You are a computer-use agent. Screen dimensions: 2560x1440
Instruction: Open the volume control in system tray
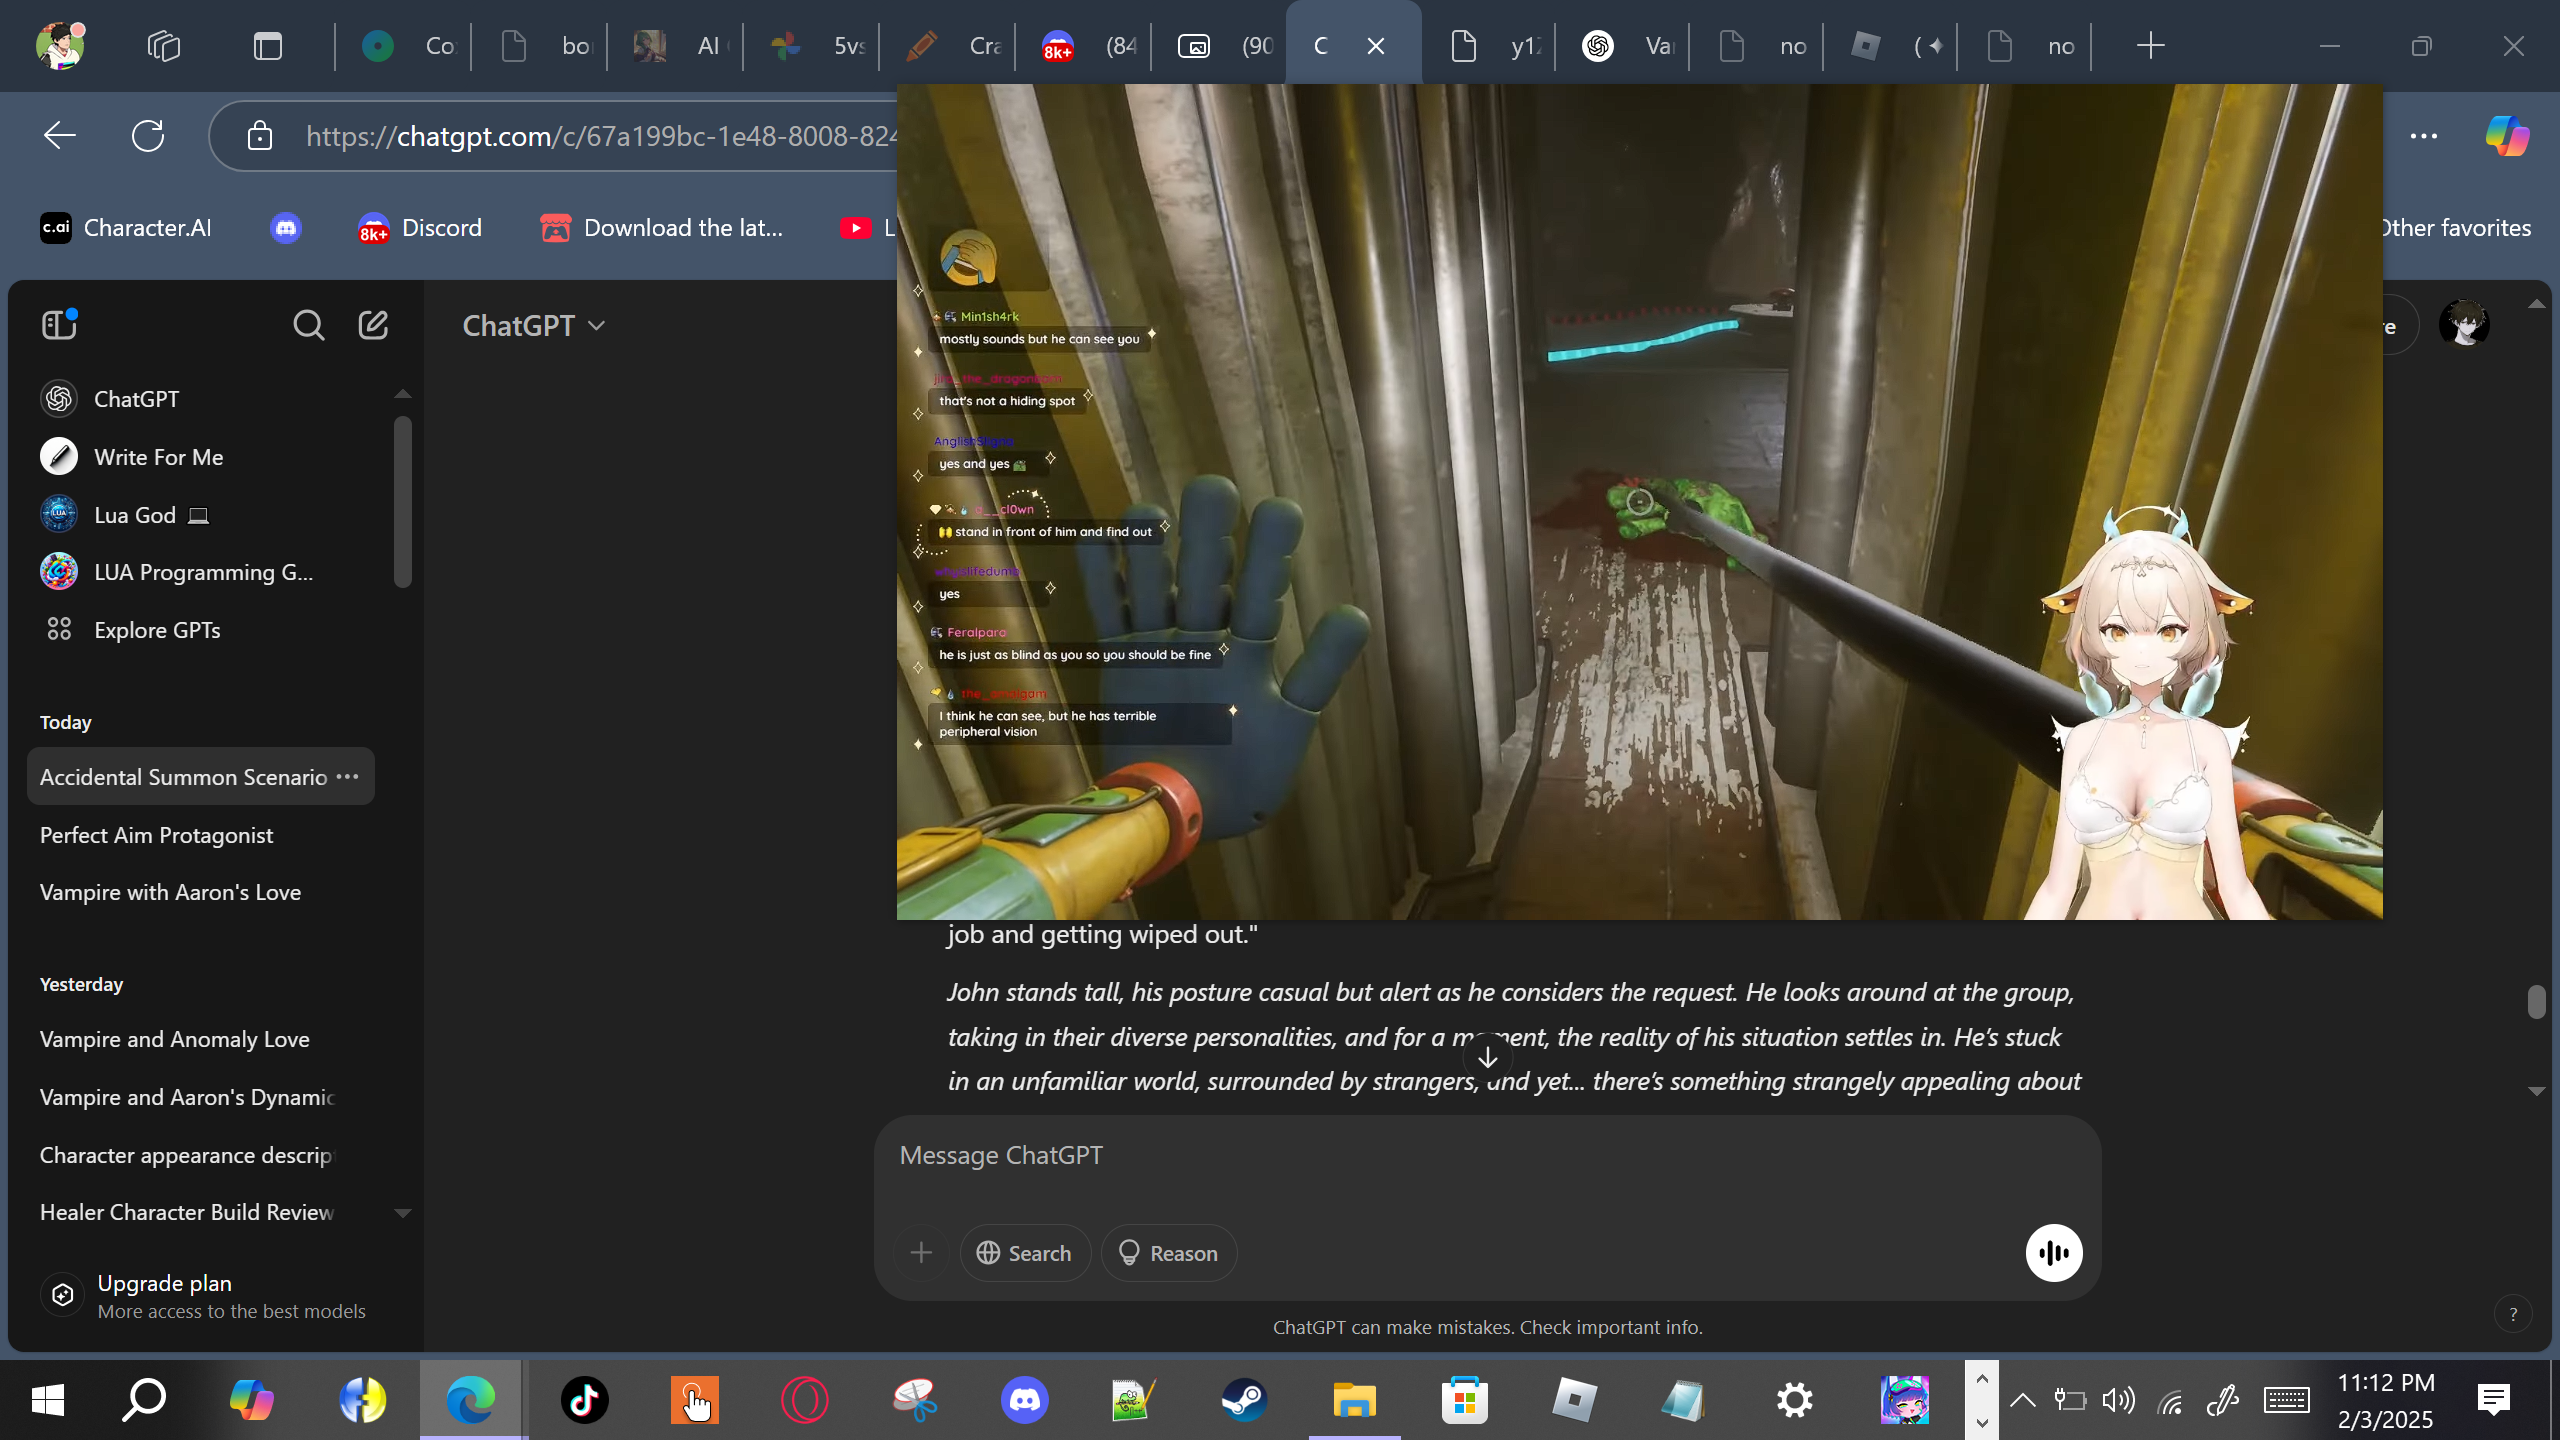click(x=2118, y=1400)
